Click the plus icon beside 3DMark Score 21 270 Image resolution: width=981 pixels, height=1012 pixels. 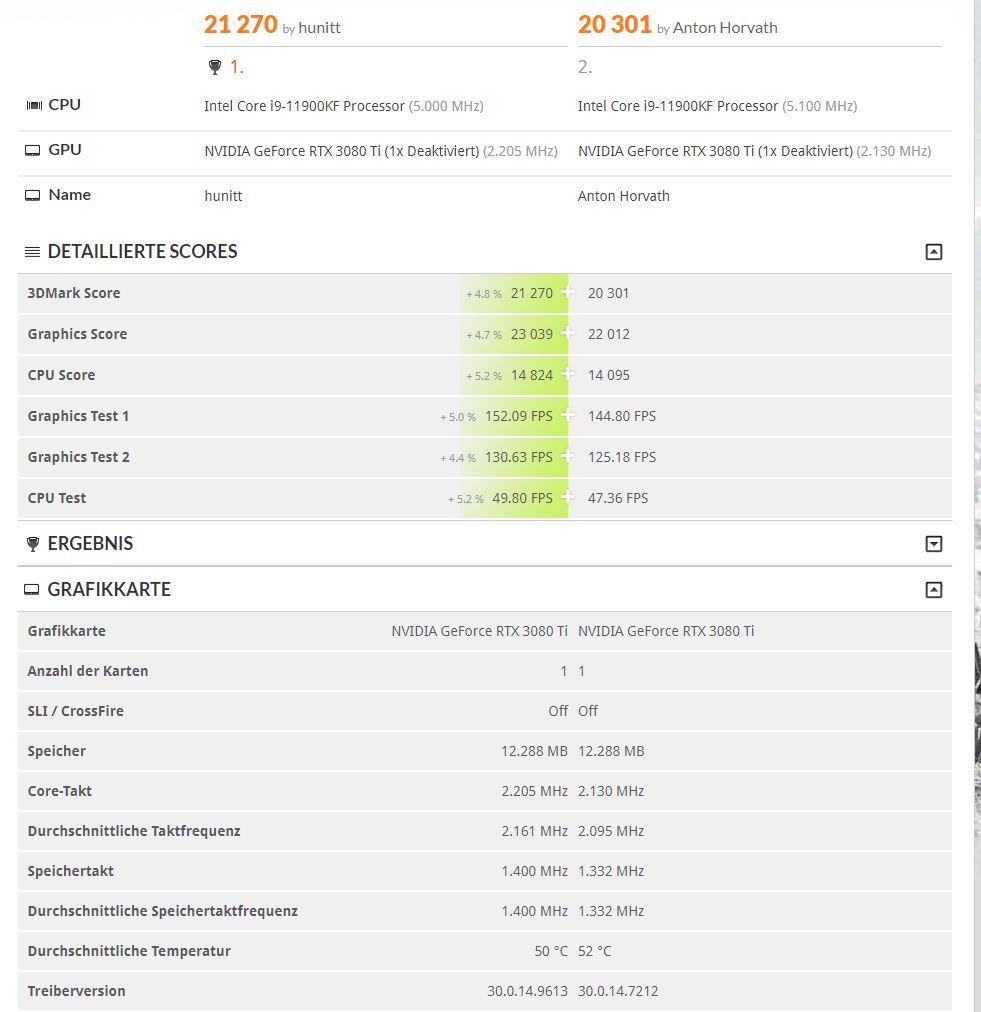click(567, 292)
